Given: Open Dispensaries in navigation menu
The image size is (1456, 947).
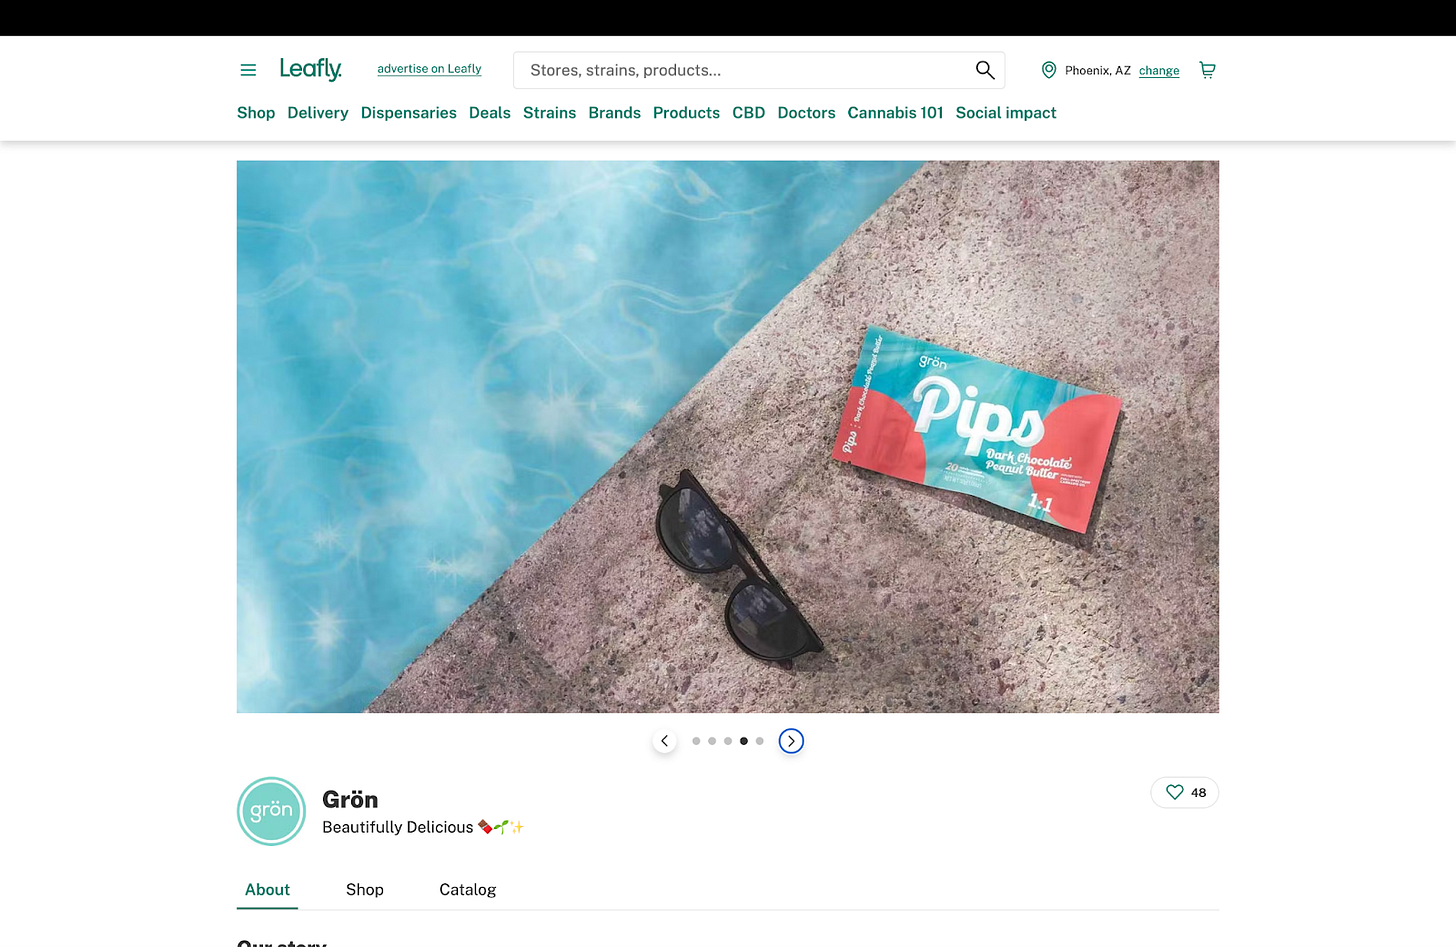Looking at the screenshot, I should tap(409, 113).
